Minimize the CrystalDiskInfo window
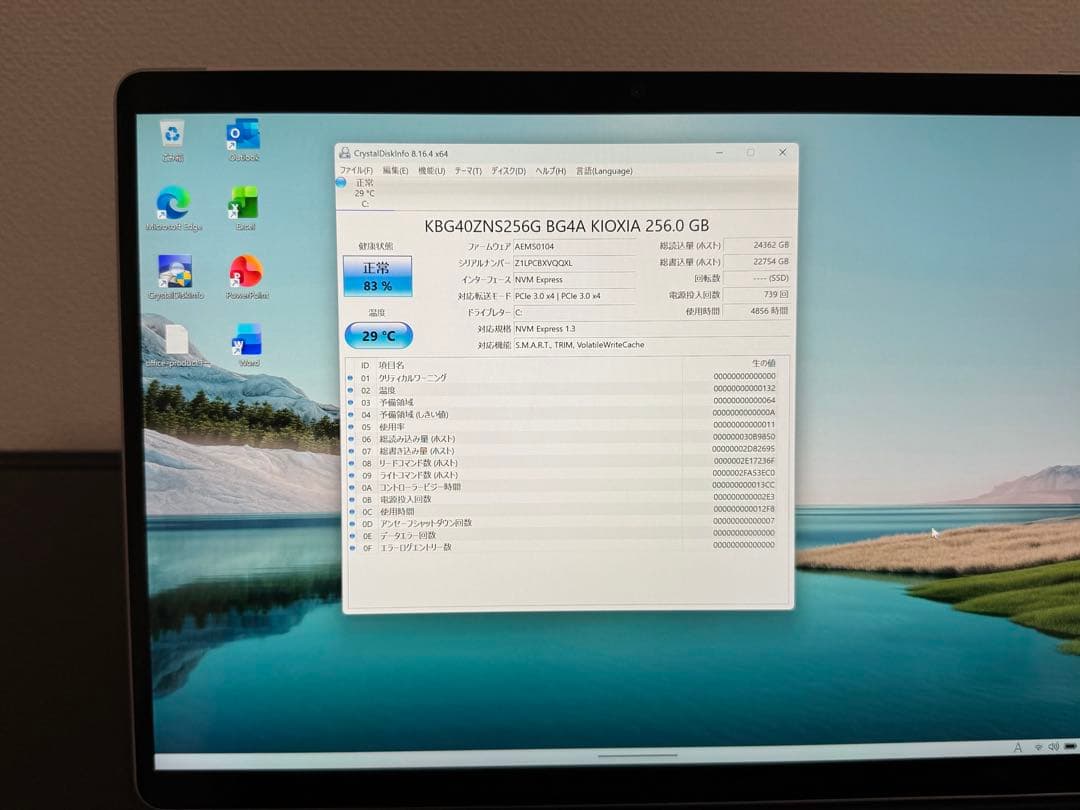The width and height of the screenshot is (1080, 810). 719,152
